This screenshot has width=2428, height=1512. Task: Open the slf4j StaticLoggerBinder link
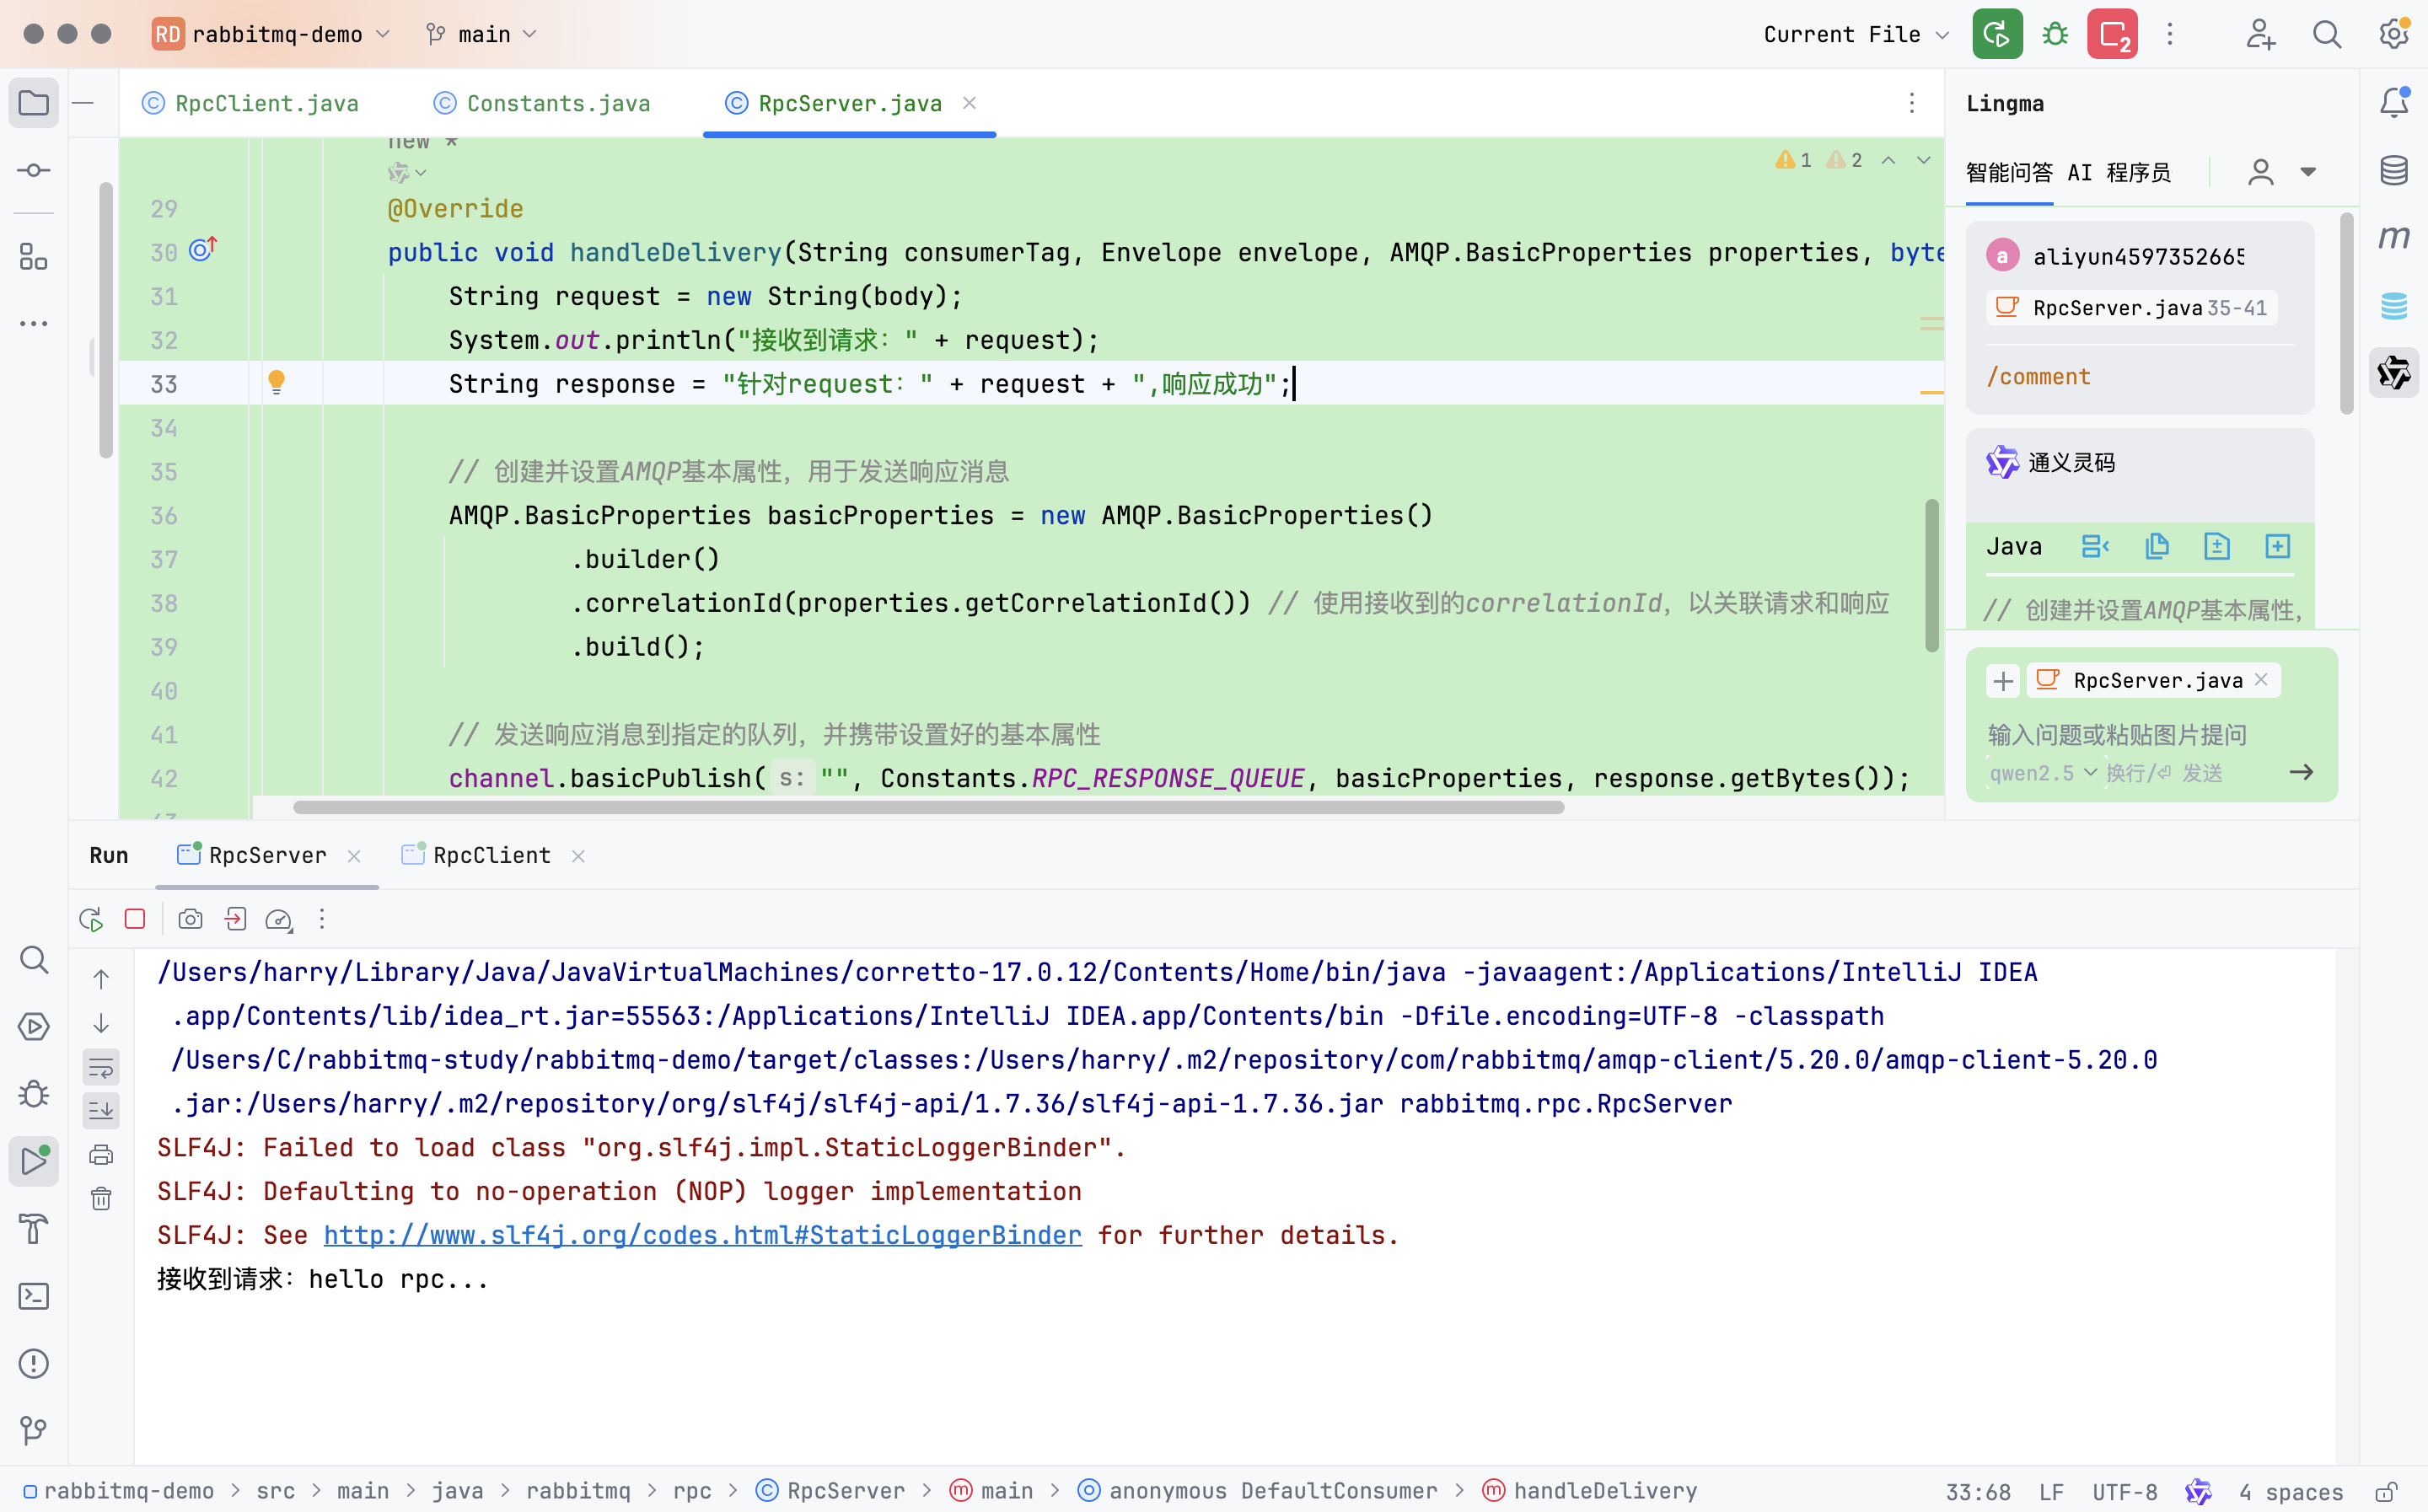click(x=702, y=1235)
